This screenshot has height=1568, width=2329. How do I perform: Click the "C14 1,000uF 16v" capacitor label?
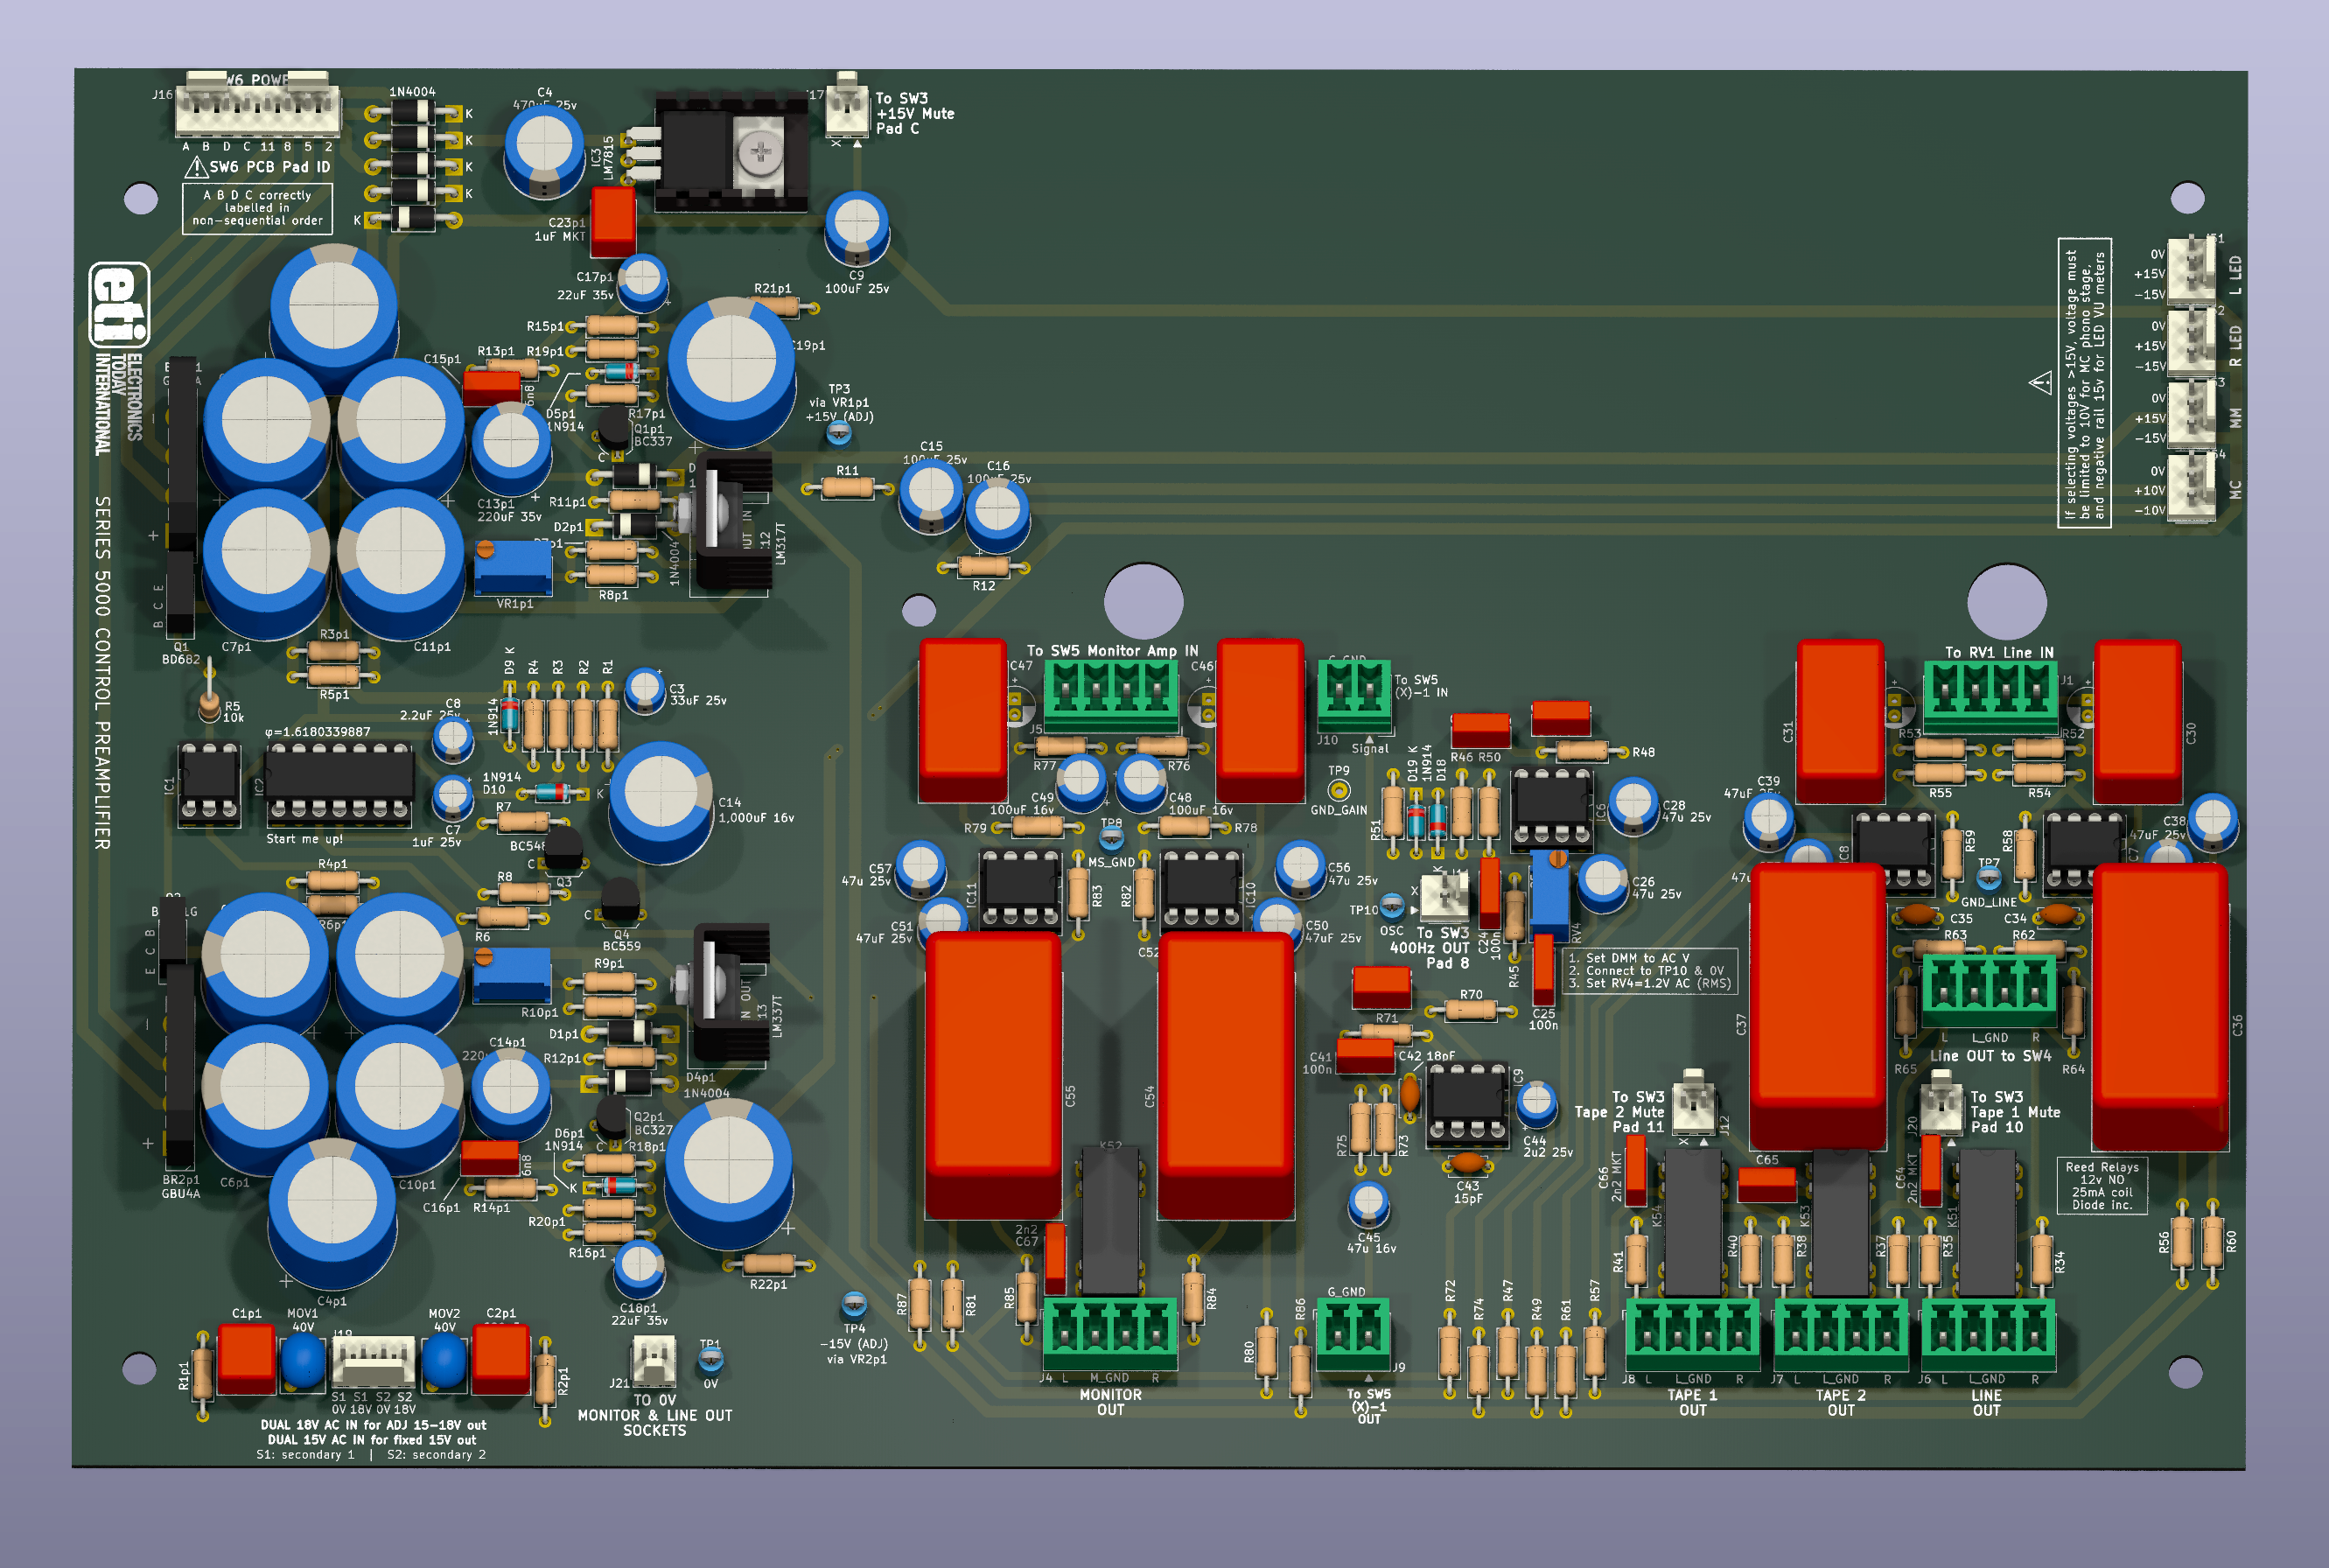click(756, 810)
